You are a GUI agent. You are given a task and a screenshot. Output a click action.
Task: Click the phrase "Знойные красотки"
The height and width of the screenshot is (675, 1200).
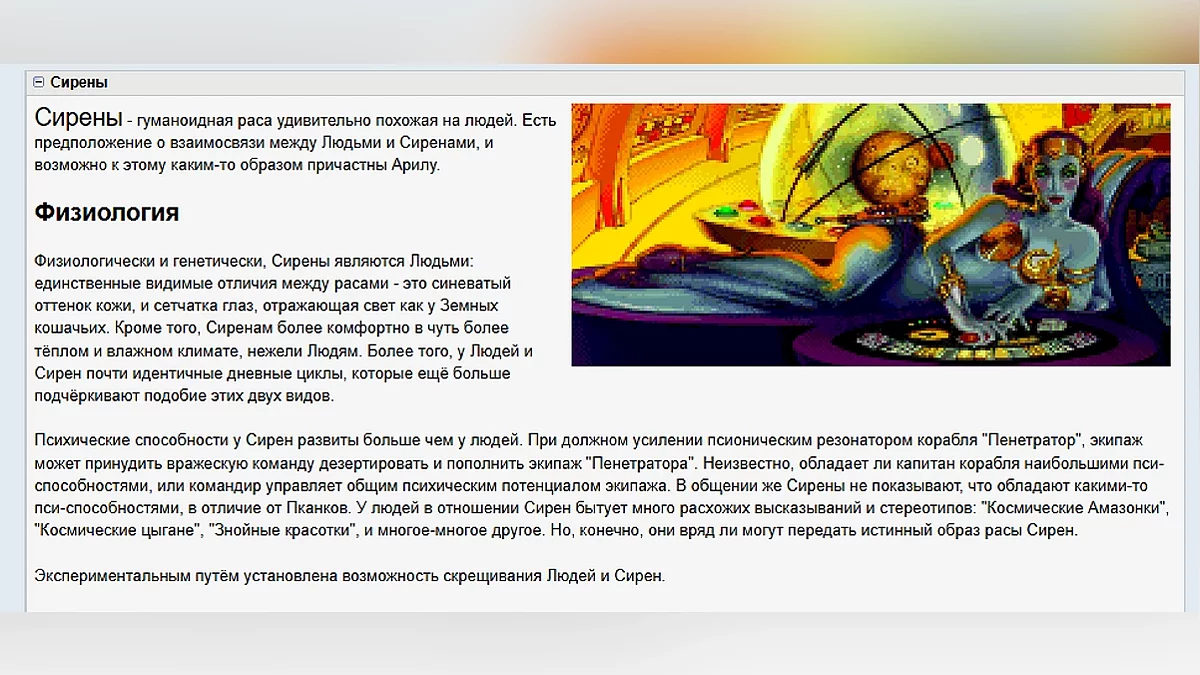[x=280, y=531]
